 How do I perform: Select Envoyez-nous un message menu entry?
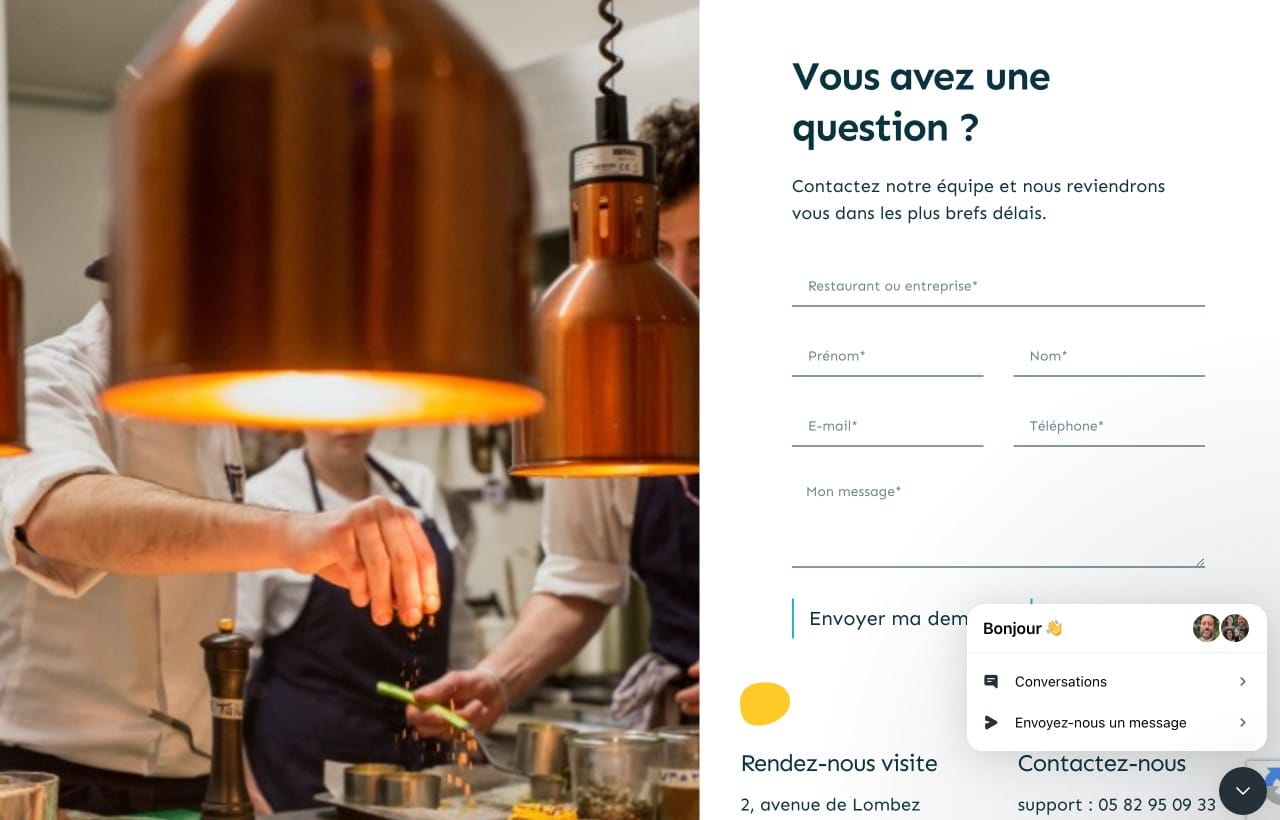click(x=1116, y=722)
